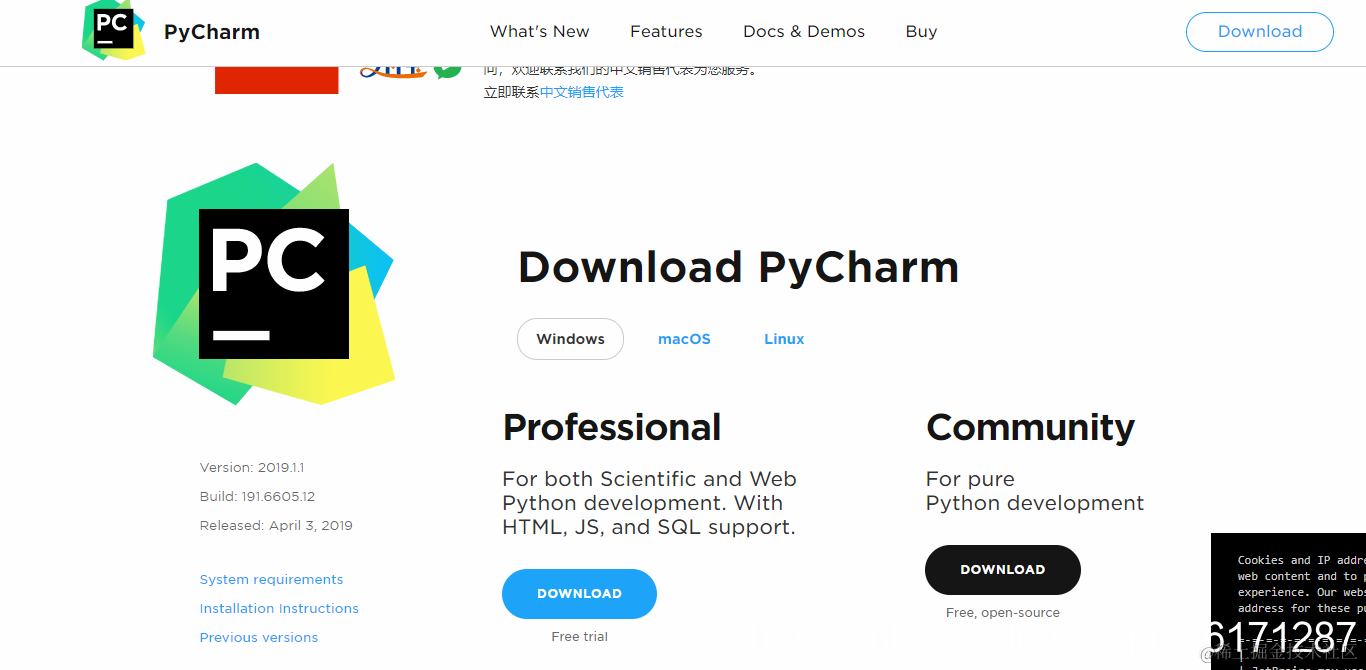Open the 中文销售代表 link
The height and width of the screenshot is (670, 1366).
coord(582,92)
